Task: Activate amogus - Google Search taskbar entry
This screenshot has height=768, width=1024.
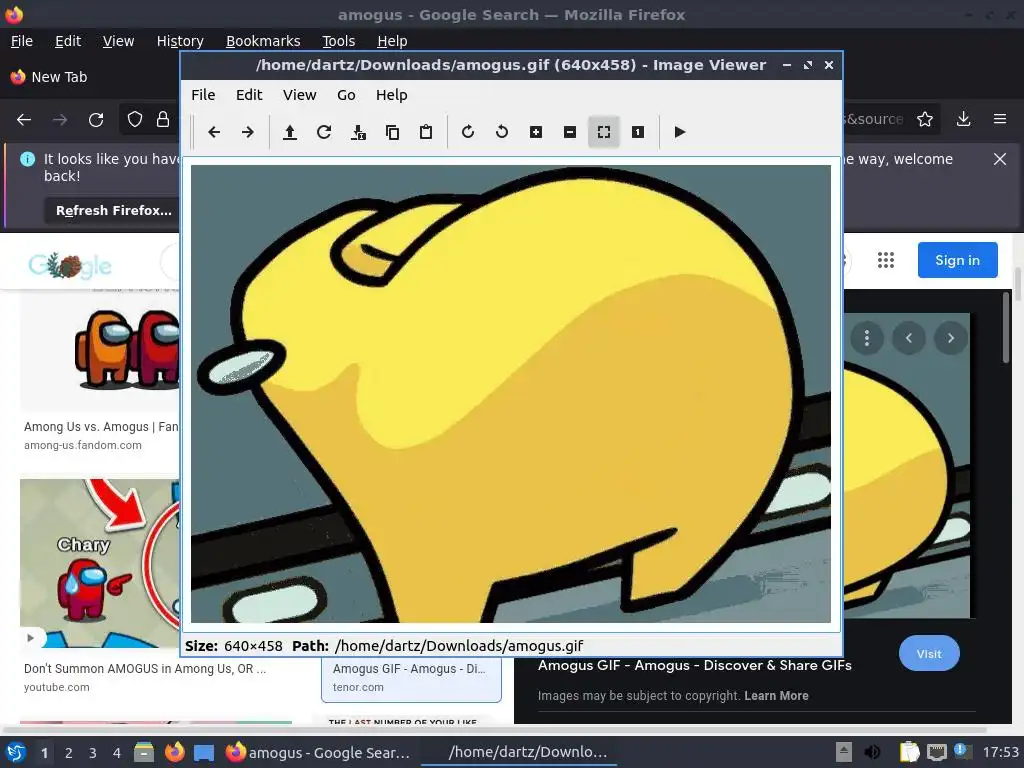Action: 318,752
